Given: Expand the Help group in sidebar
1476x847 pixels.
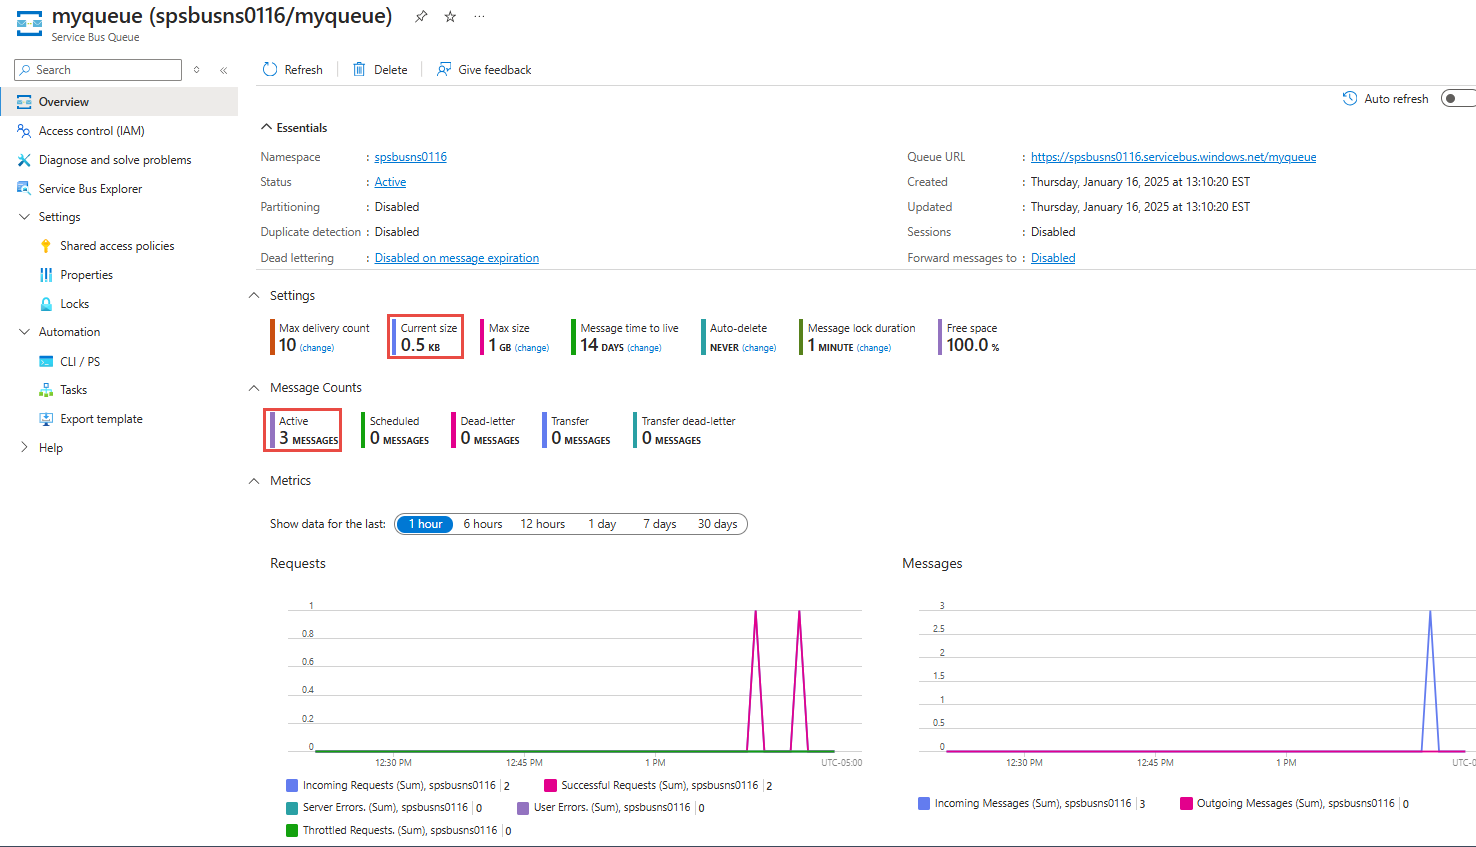Looking at the screenshot, I should (25, 447).
